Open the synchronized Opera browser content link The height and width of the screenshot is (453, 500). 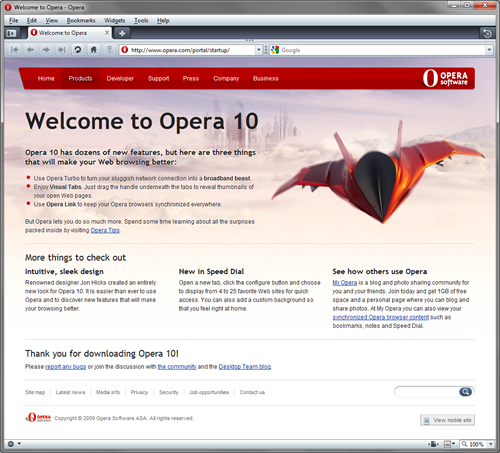click(381, 317)
